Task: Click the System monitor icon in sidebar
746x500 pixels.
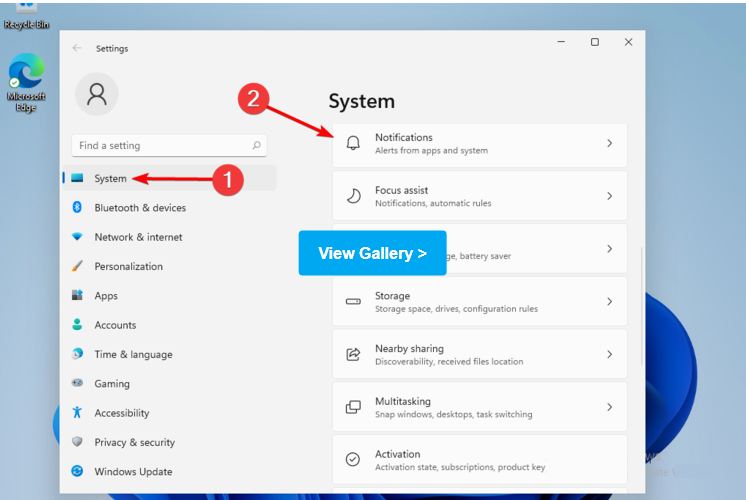Action: pyautogui.click(x=77, y=178)
